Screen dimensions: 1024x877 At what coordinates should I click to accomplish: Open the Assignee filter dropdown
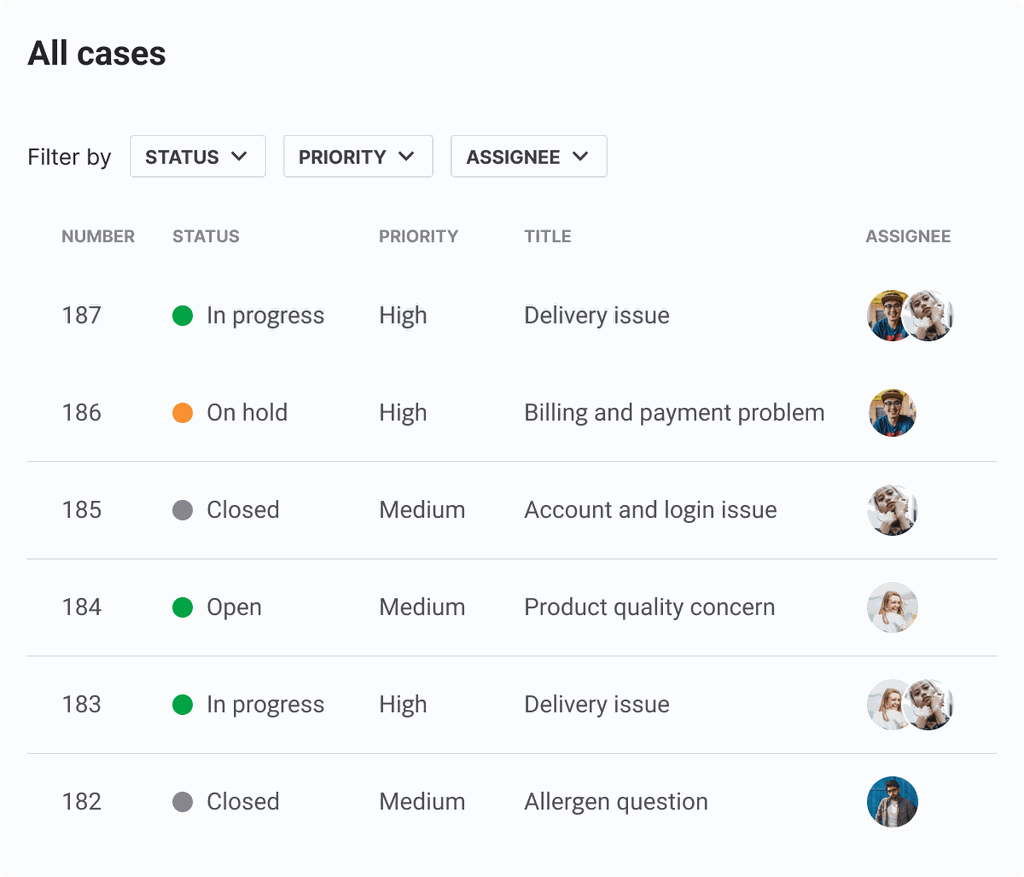(528, 157)
